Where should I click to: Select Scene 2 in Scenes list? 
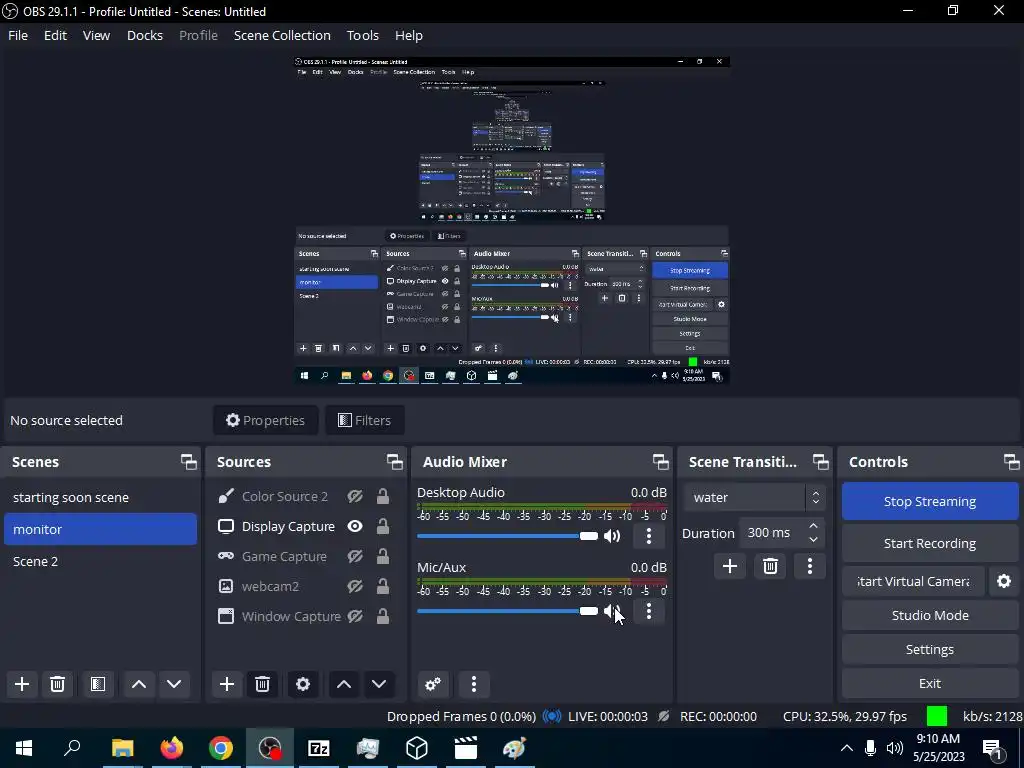(x=100, y=562)
